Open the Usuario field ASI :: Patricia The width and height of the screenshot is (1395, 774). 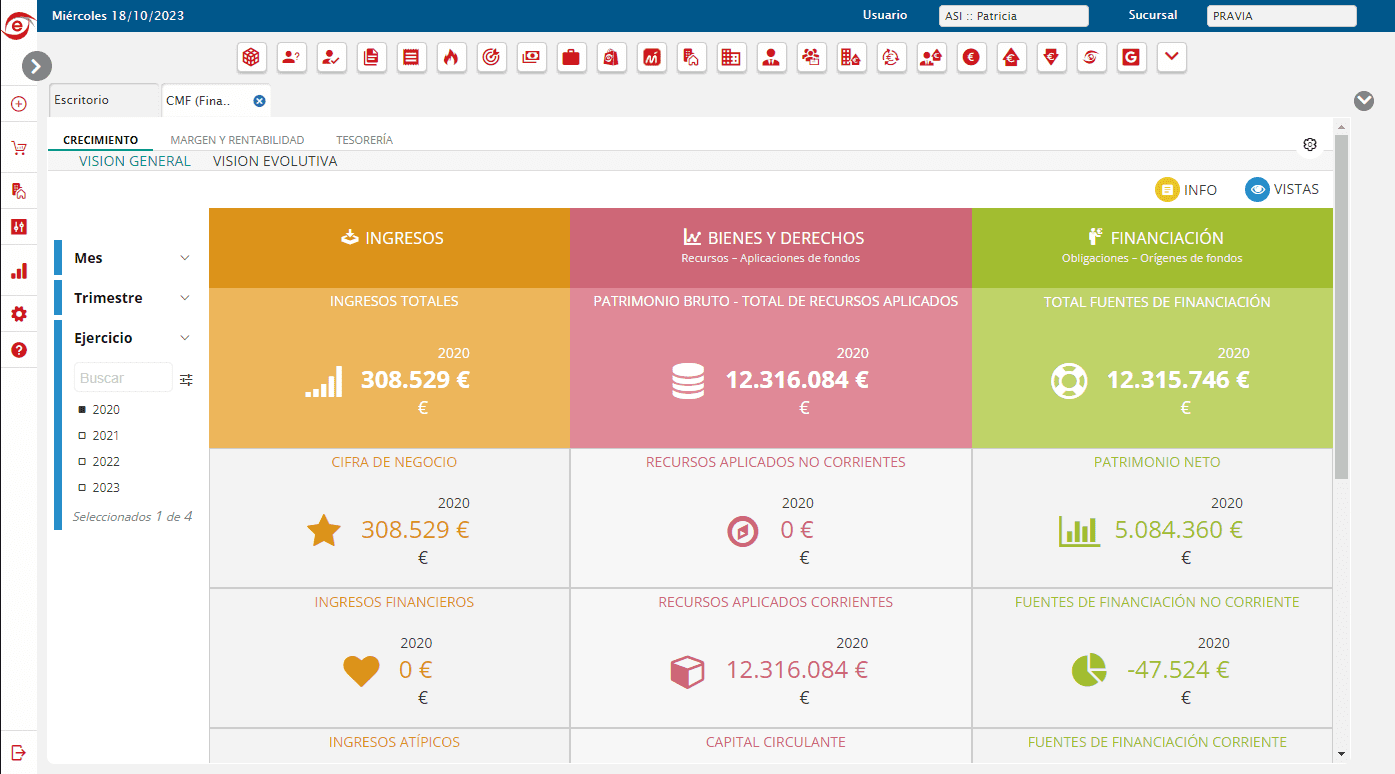tap(1014, 16)
